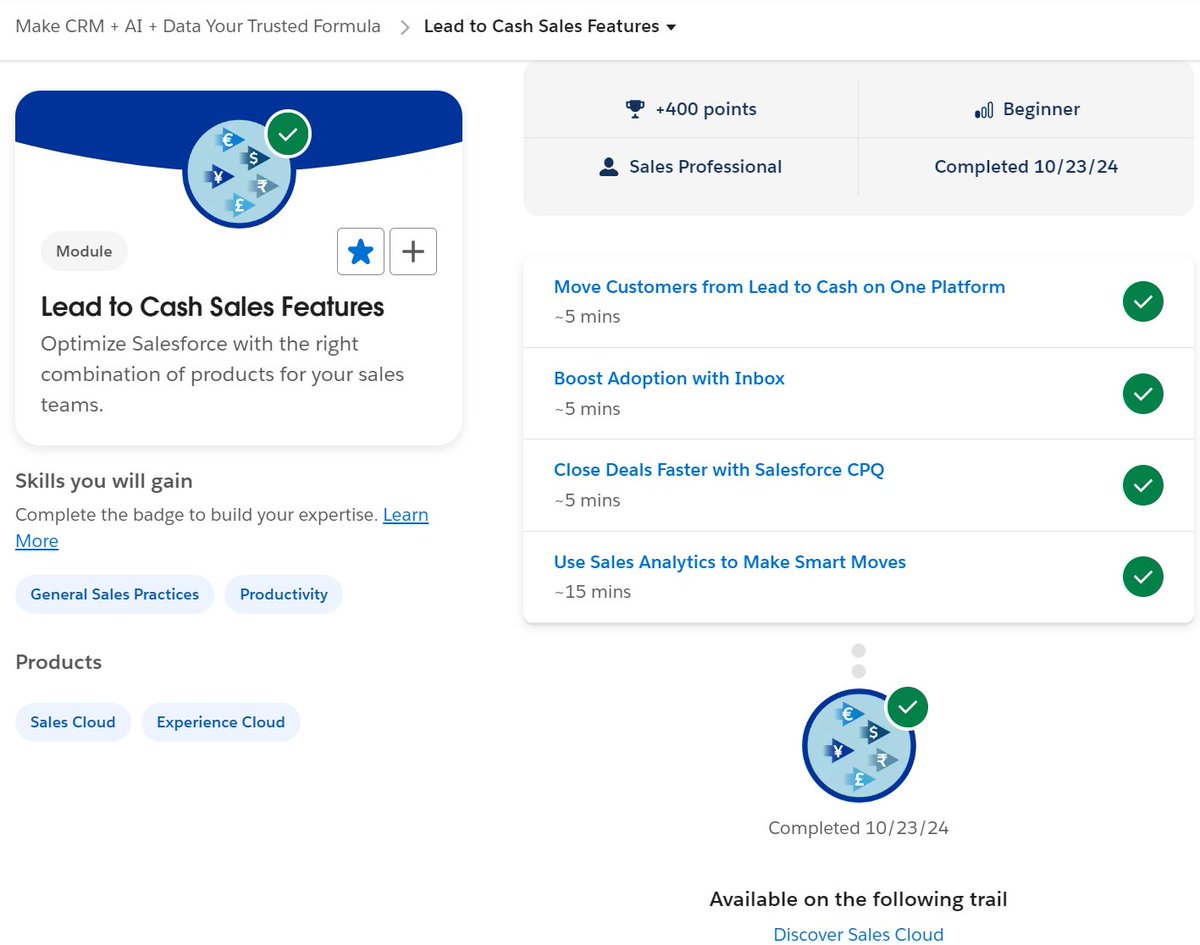1200x945 pixels.
Task: Open the Lead to Cash Sales Features breadcrumb dropdown
Action: coord(550,27)
